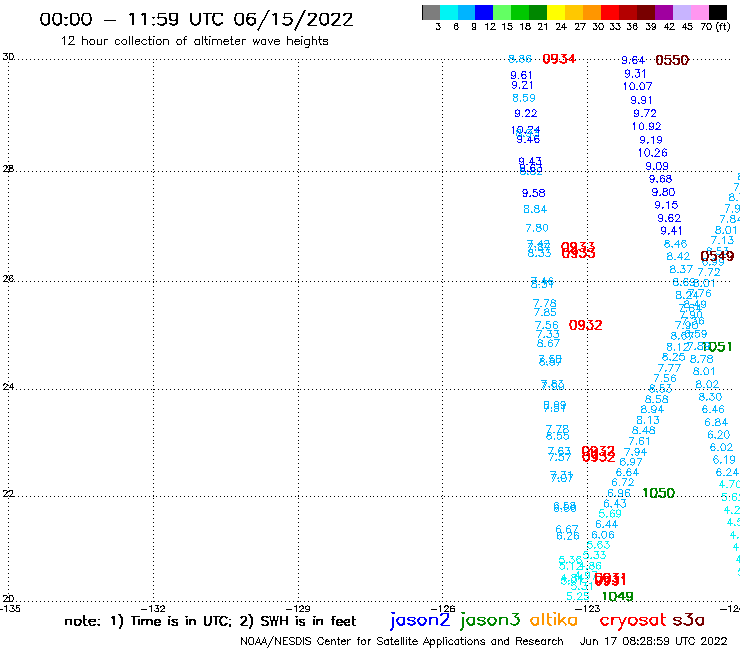Click the subtitle '12 hour collection of altimeter wave heights'

pos(194,41)
